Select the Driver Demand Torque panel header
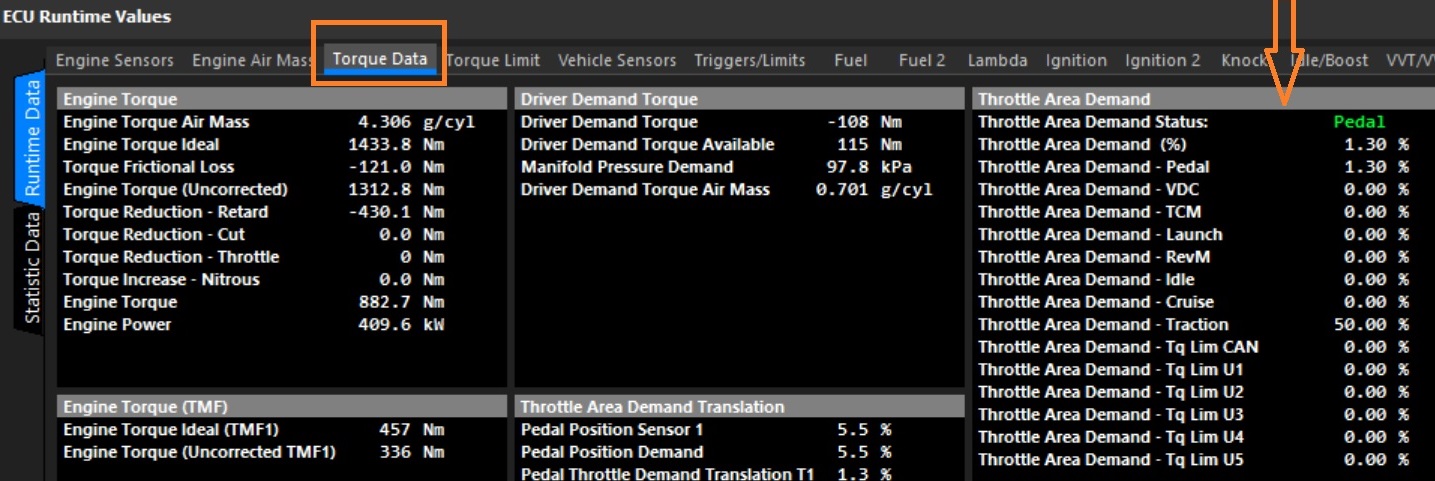 tap(738, 99)
